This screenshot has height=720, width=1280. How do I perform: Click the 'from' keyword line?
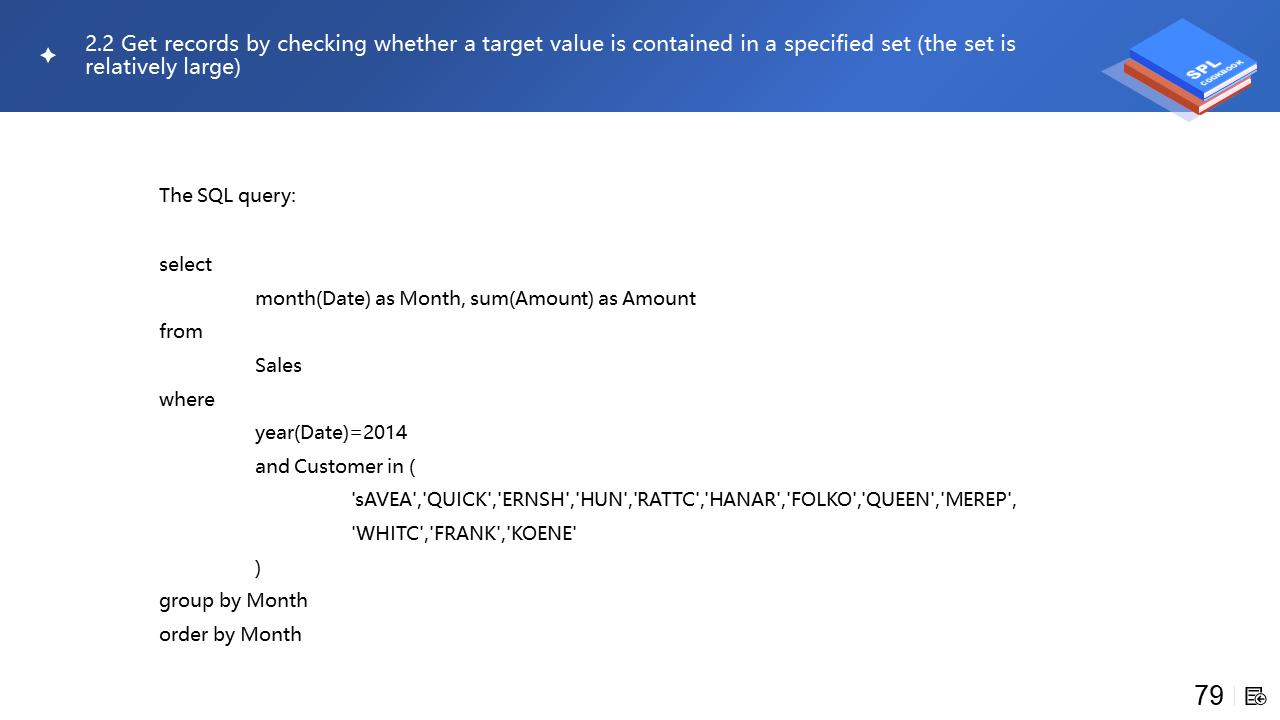coord(181,332)
